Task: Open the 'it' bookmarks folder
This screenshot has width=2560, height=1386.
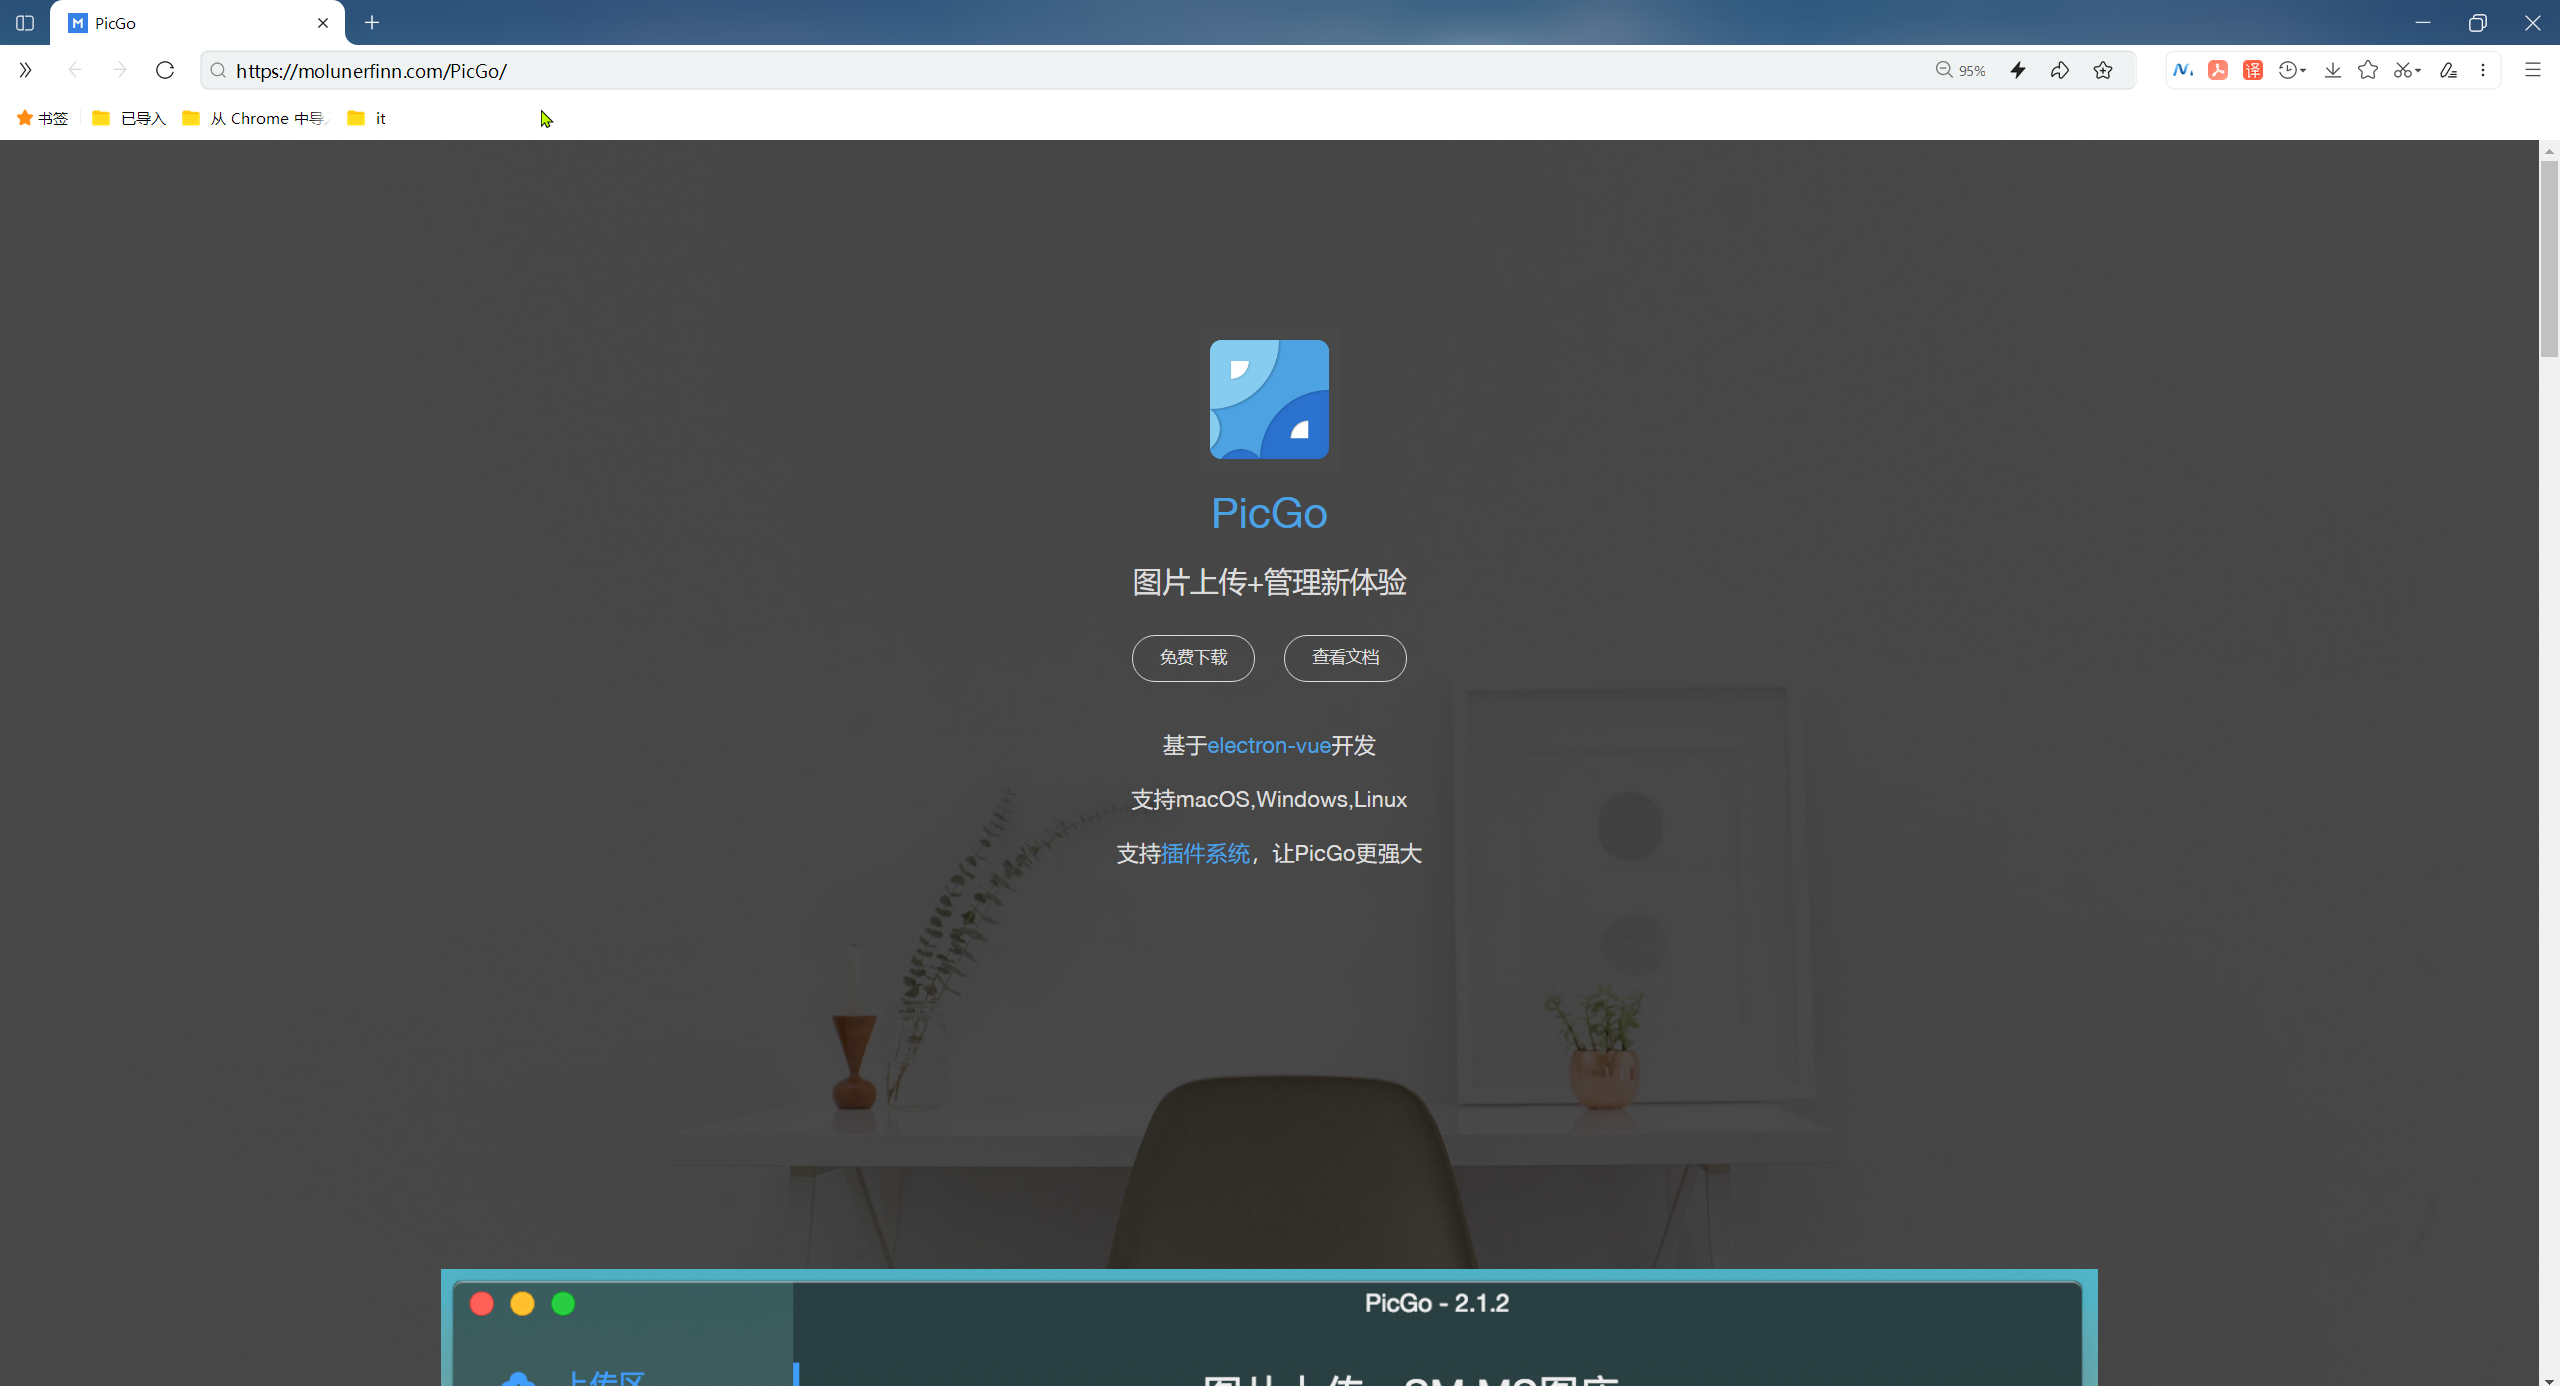Action: (x=366, y=118)
